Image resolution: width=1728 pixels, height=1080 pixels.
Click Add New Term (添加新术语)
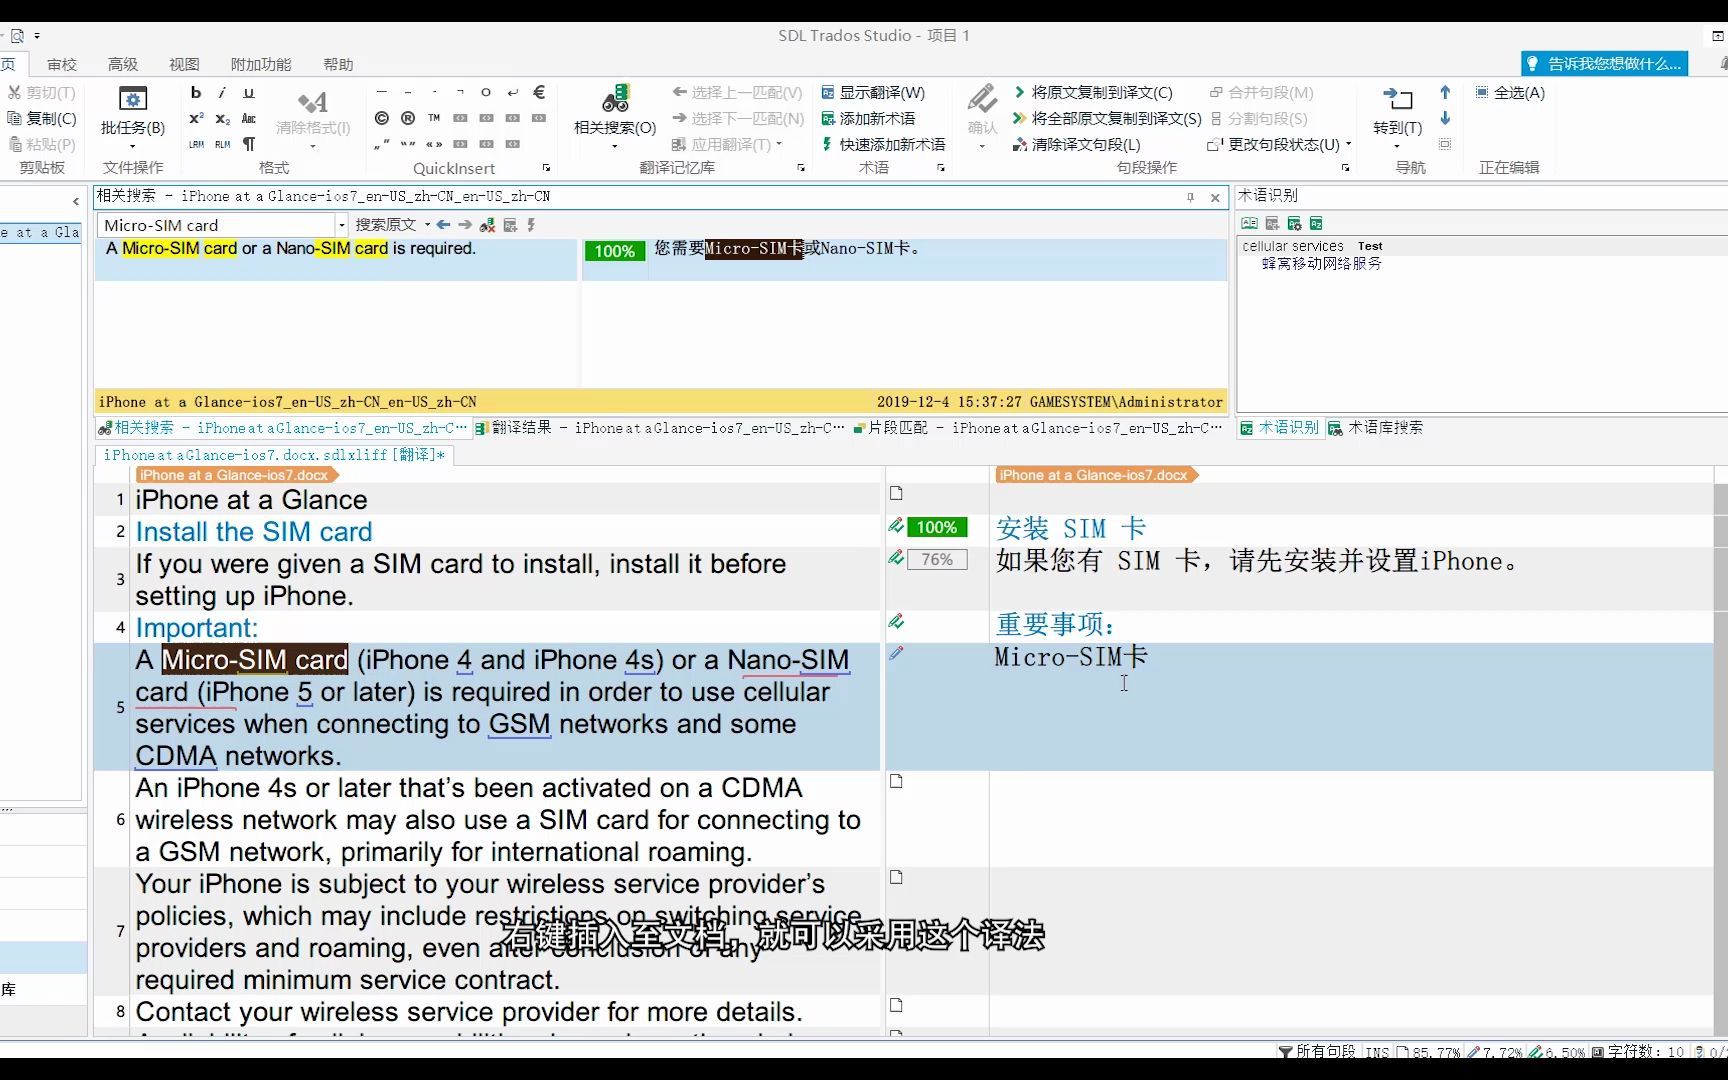[868, 118]
